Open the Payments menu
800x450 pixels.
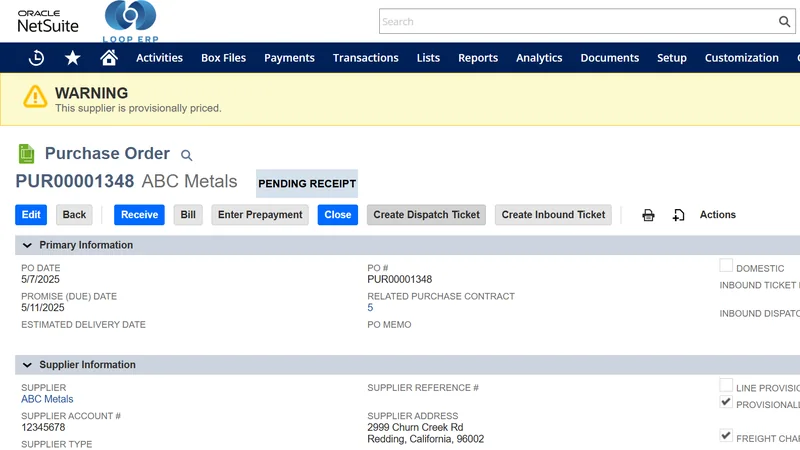coord(289,58)
